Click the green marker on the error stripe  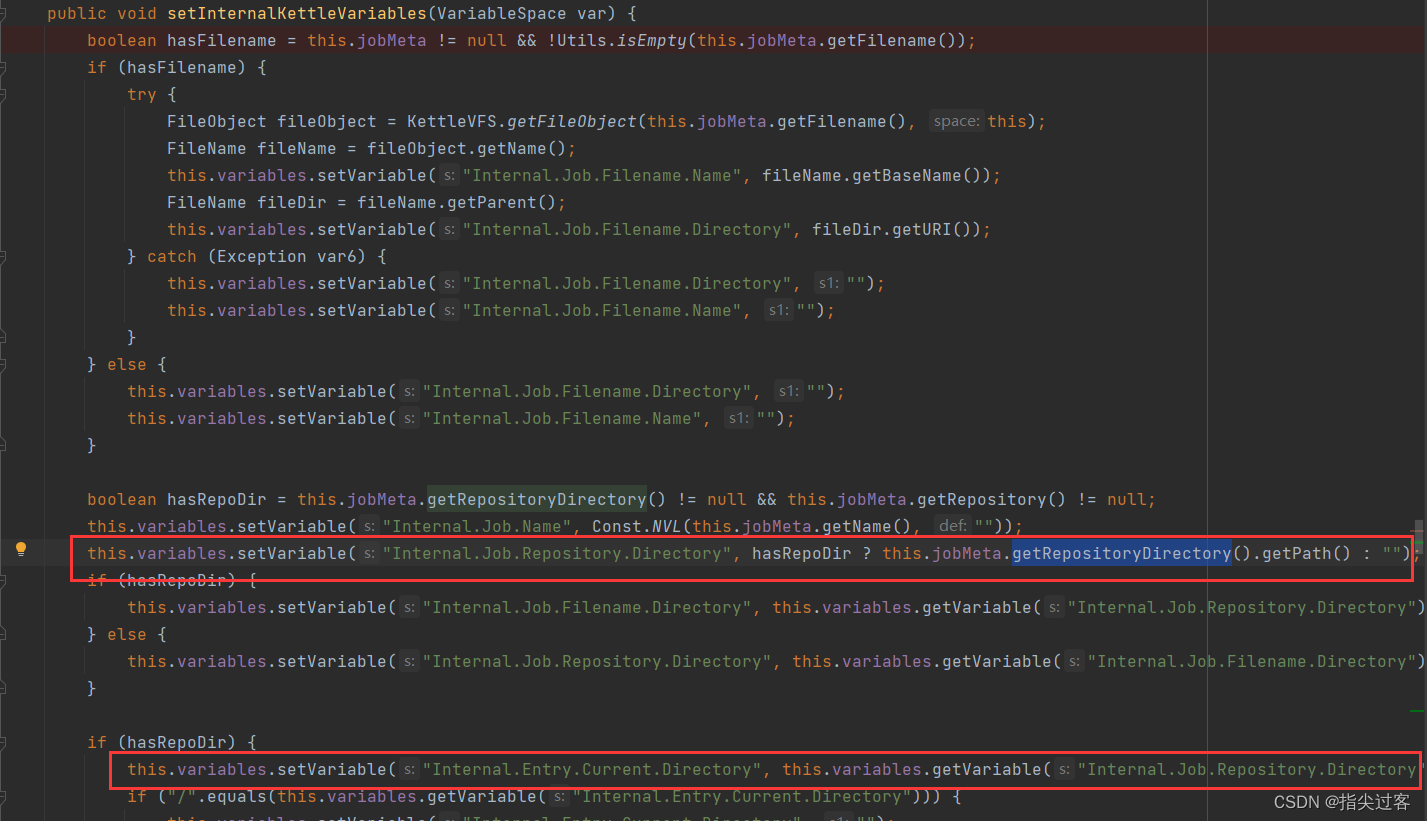(1417, 710)
